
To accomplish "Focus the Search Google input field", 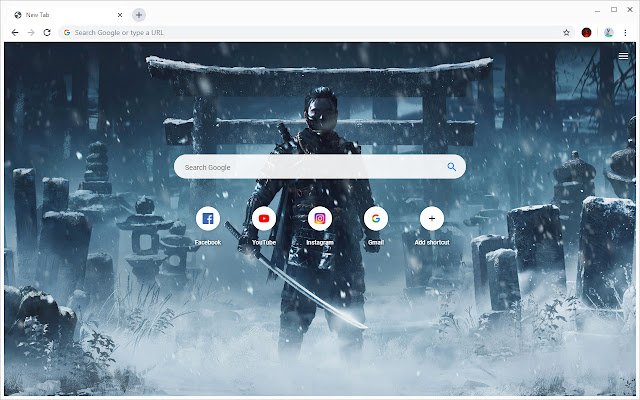I will click(320, 167).
